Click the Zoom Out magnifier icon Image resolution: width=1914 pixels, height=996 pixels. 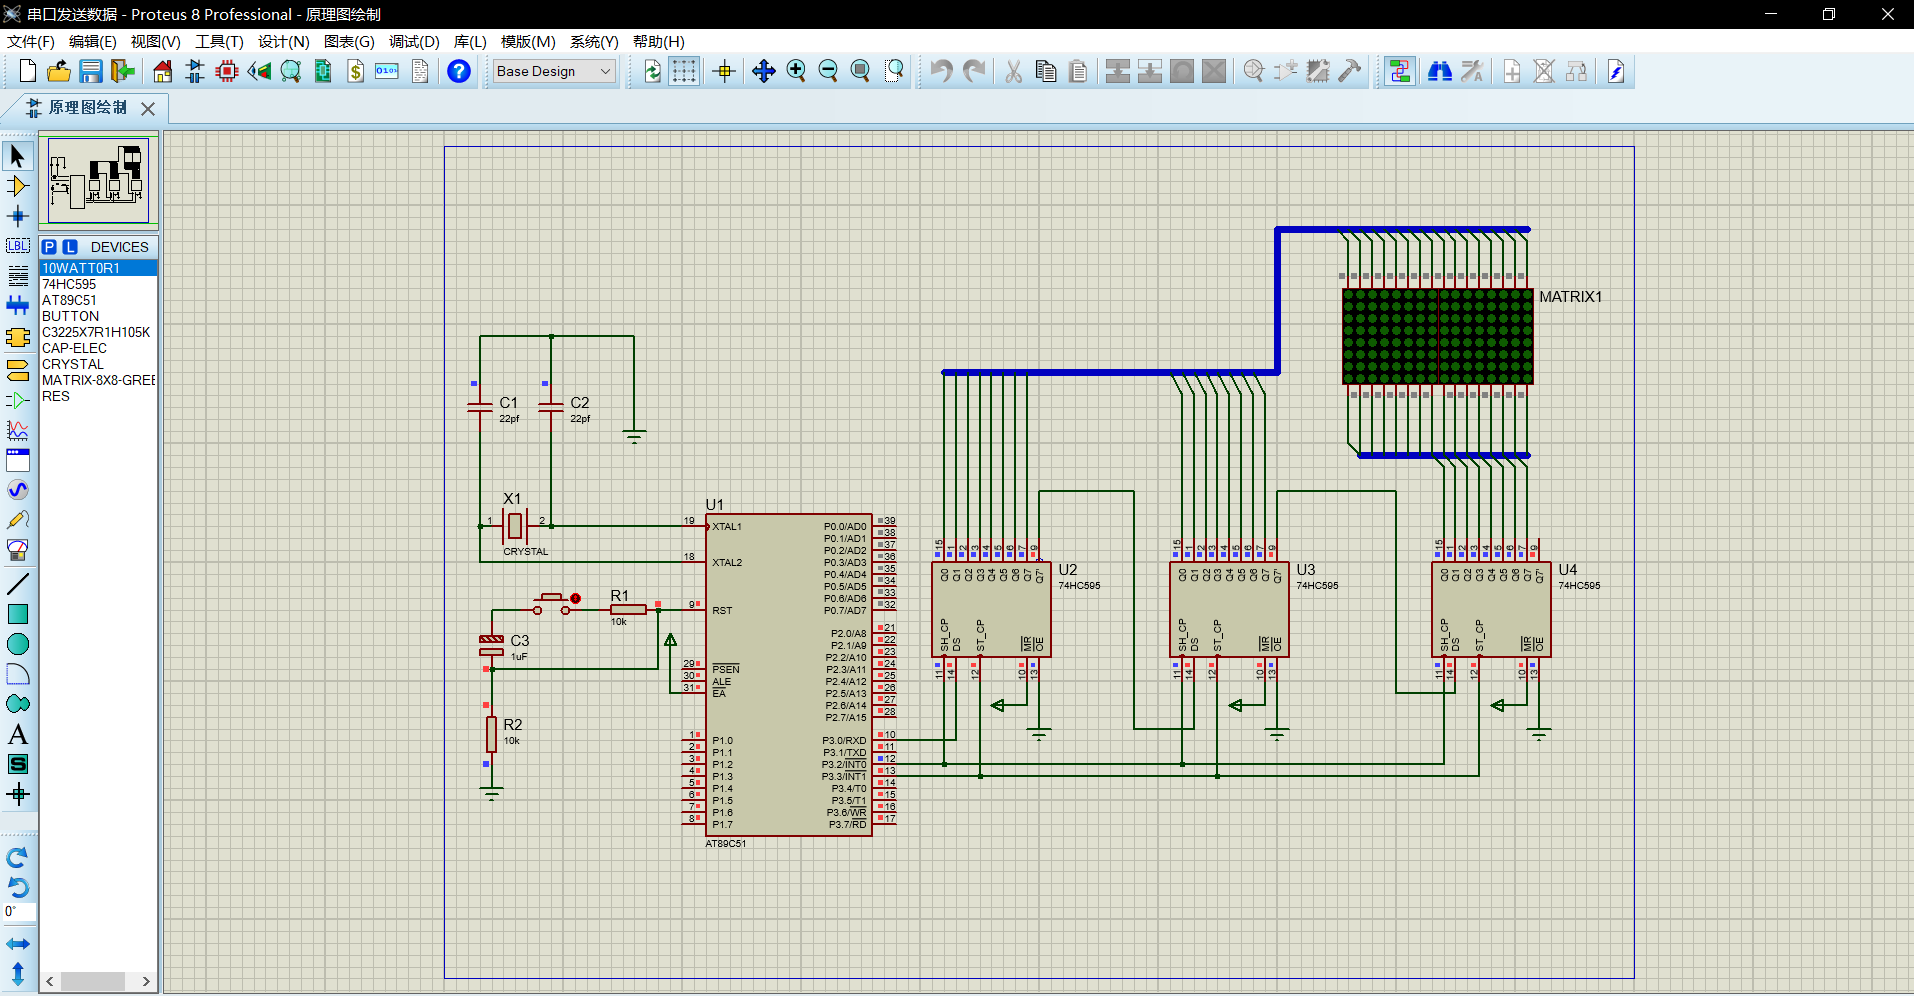[x=828, y=71]
